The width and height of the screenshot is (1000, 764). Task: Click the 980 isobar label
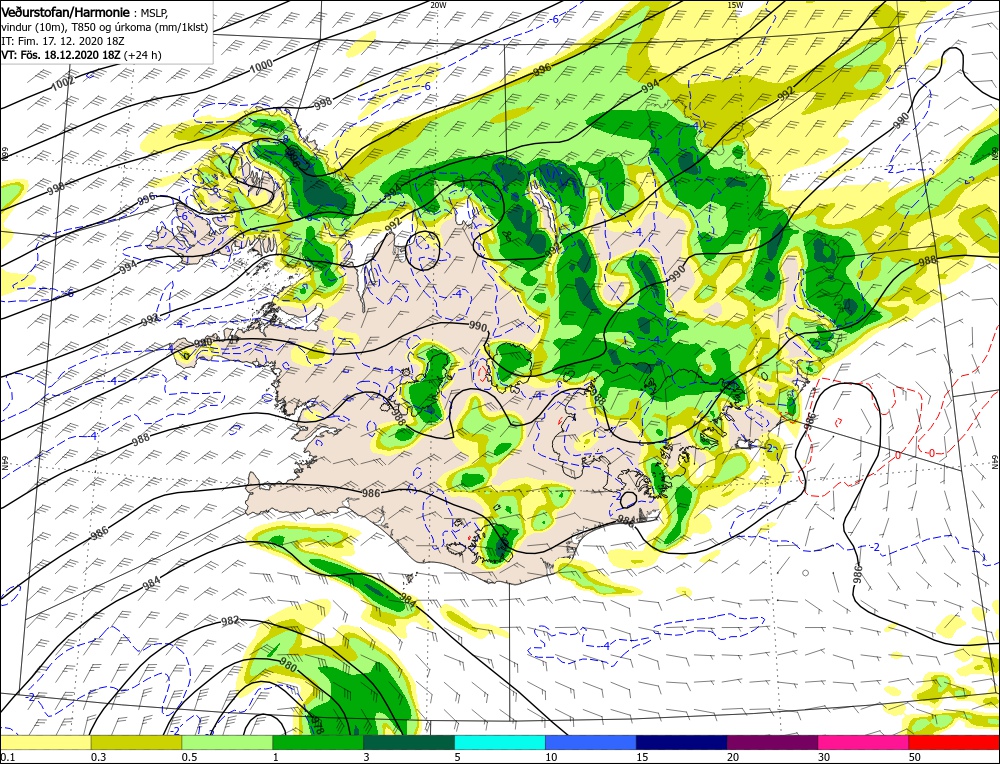coord(288,666)
